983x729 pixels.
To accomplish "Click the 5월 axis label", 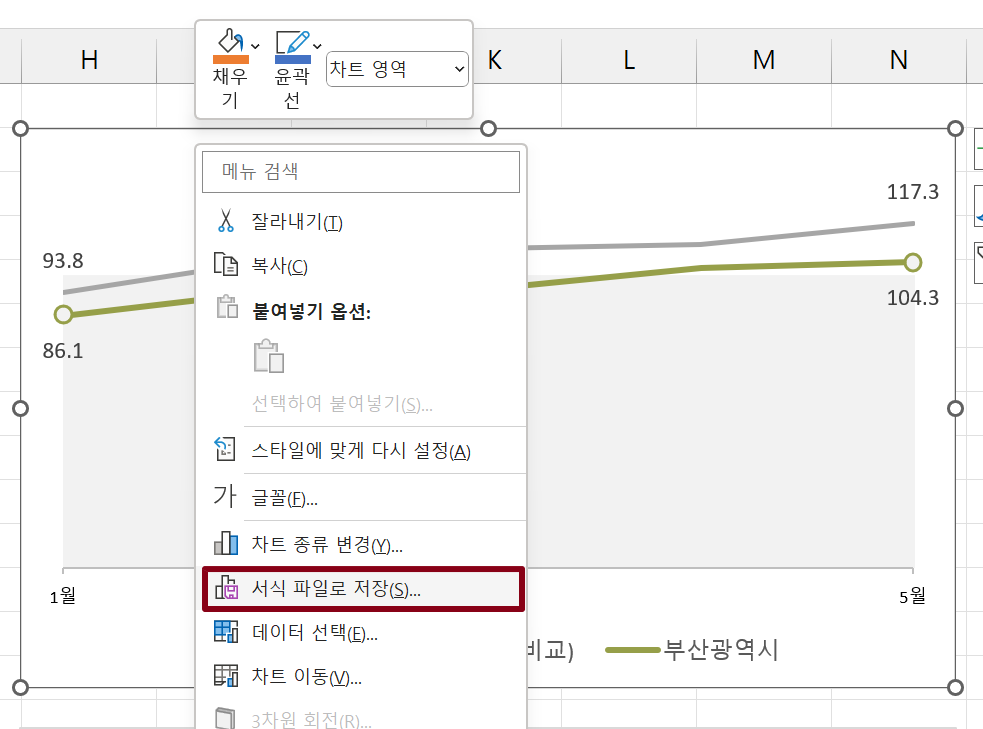I will point(912,595).
